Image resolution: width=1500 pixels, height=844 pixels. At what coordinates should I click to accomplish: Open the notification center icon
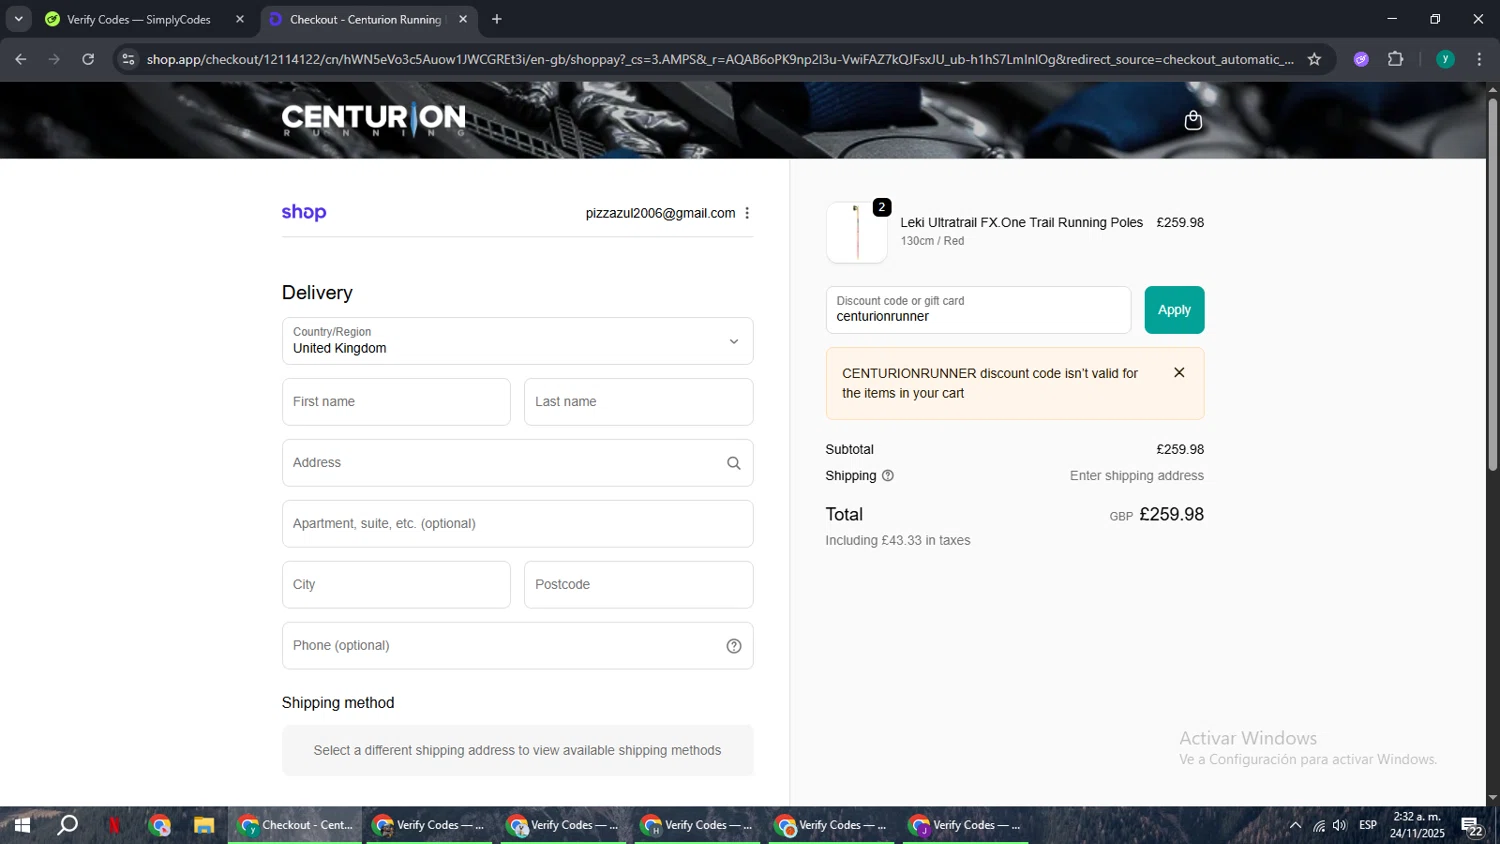(x=1472, y=826)
